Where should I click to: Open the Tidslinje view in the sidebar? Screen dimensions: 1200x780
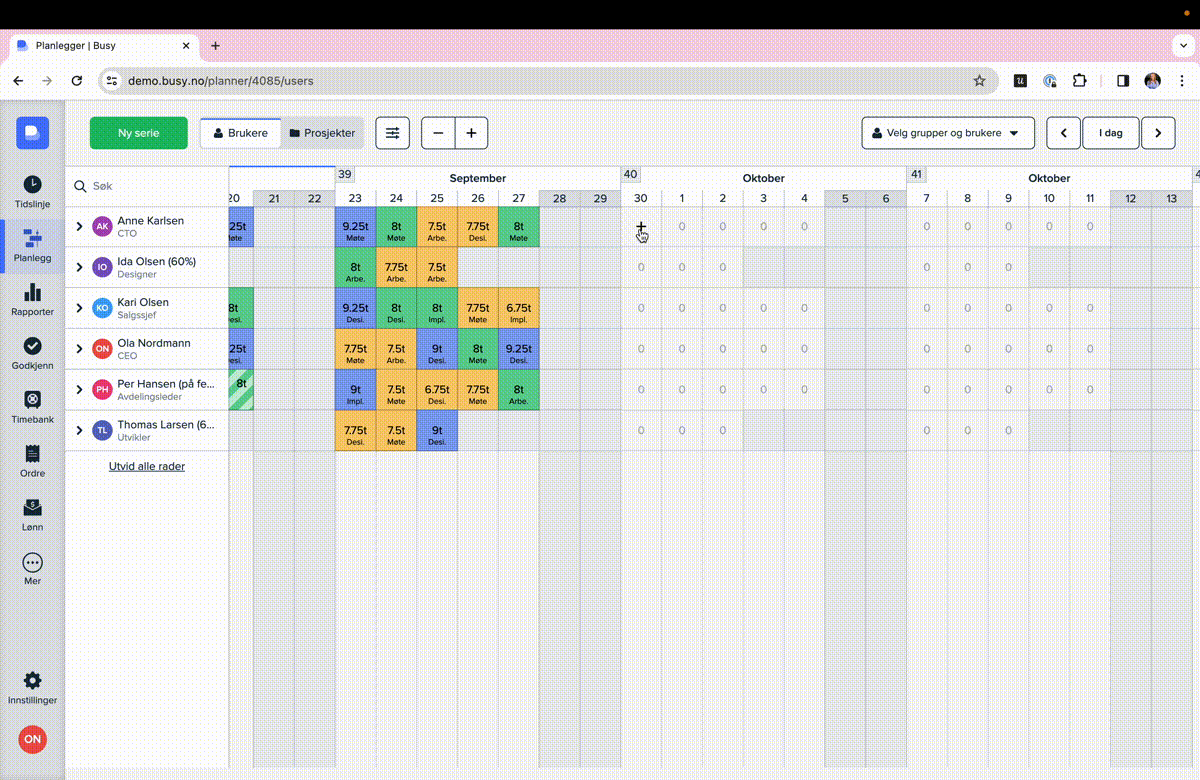pyautogui.click(x=32, y=190)
